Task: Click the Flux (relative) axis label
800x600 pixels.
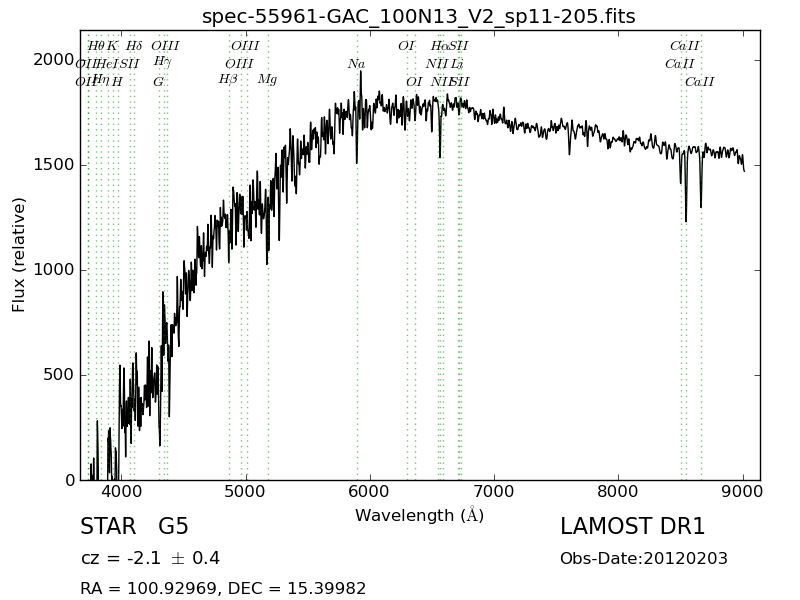Action: tap(18, 255)
